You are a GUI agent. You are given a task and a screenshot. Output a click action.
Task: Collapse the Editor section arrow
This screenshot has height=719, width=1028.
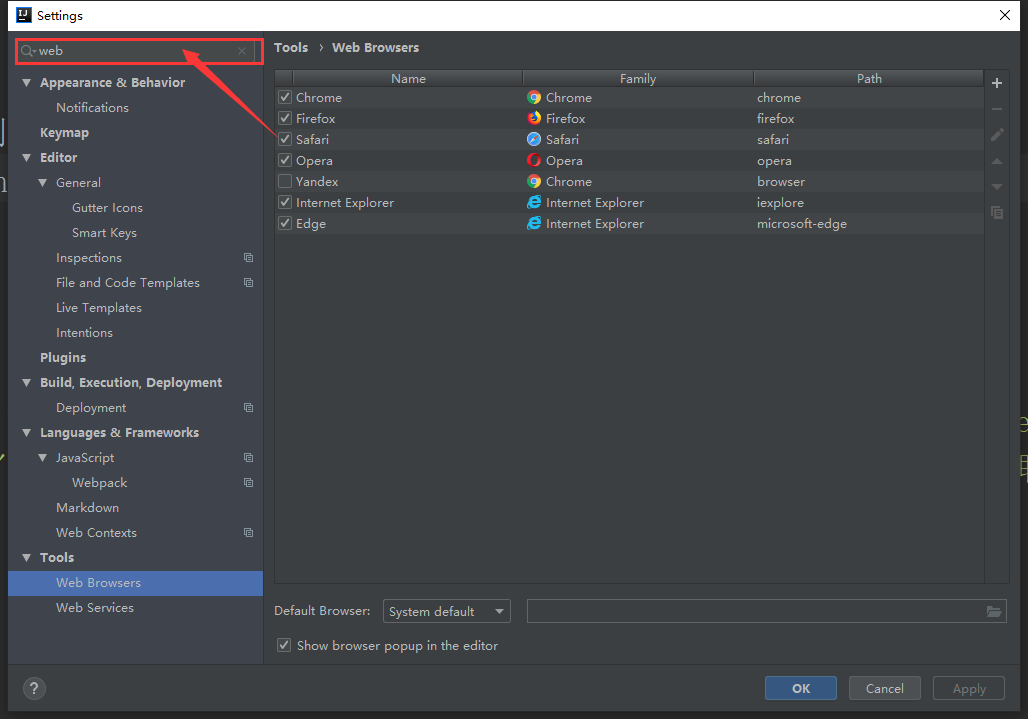coord(26,158)
